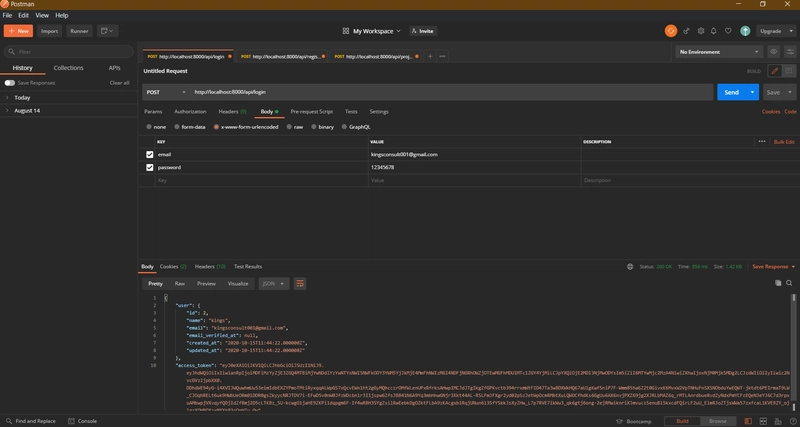
Task: Select the GraphQL body type radio
Action: (x=344, y=127)
